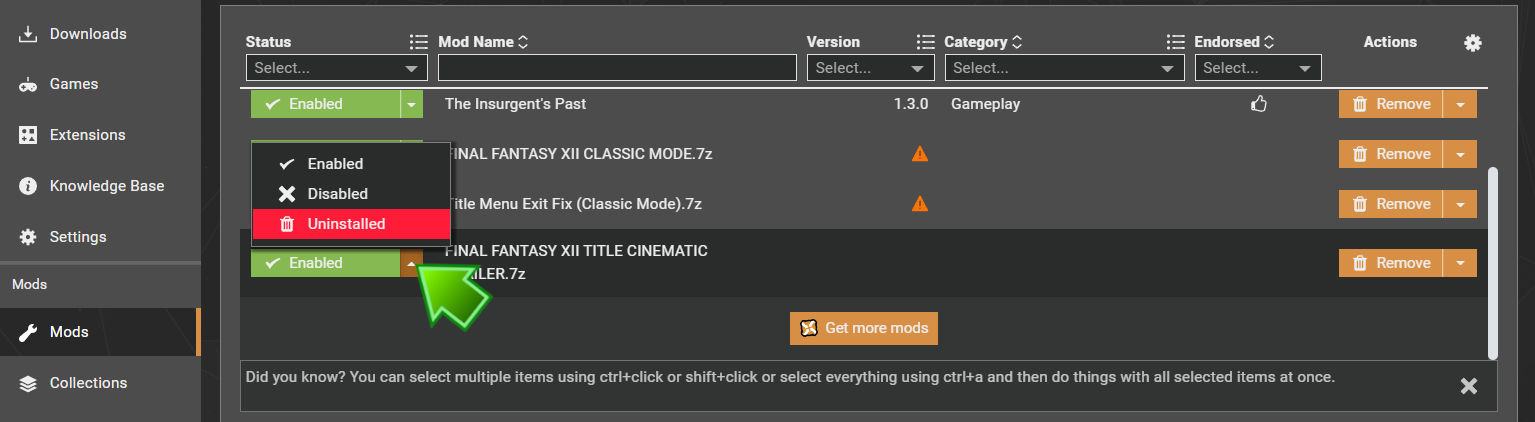Choose Uninstalled from the status menu
Image resolution: width=1535 pixels, height=422 pixels.
coord(344,224)
